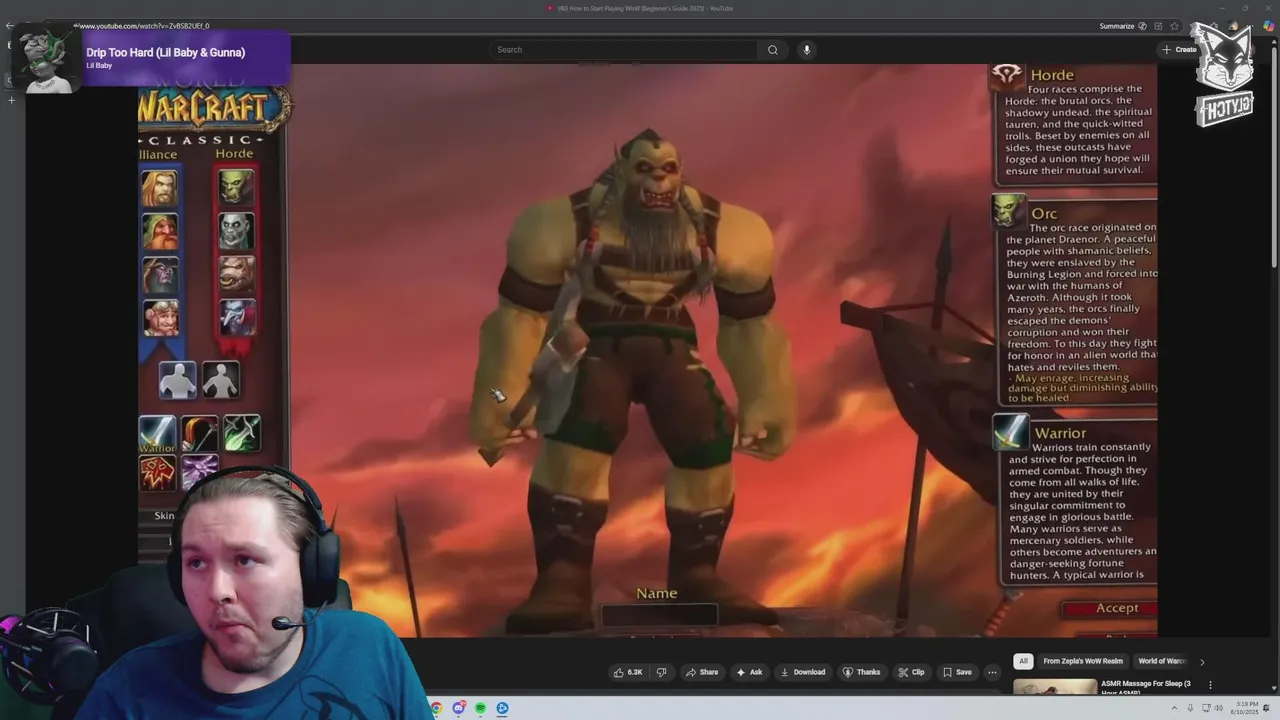The image size is (1280, 720).
Task: Open ASMR Massage For Sleep thumbnail
Action: coord(1055,688)
